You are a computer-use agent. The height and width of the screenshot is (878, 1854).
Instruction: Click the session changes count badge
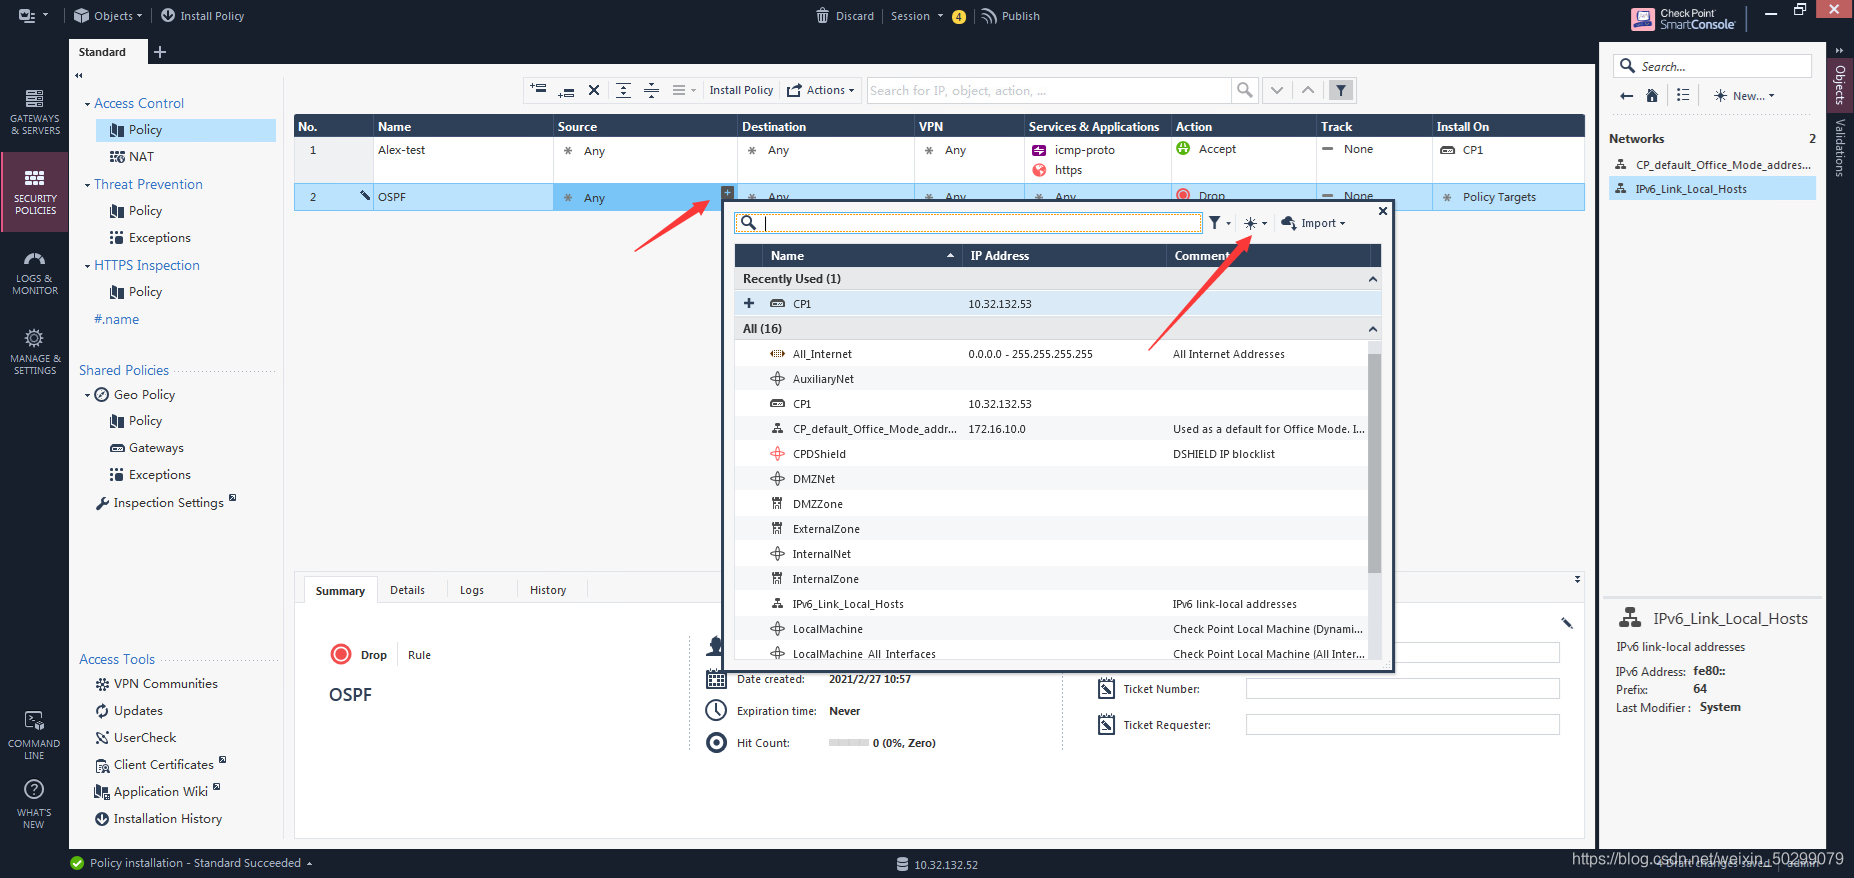(959, 17)
